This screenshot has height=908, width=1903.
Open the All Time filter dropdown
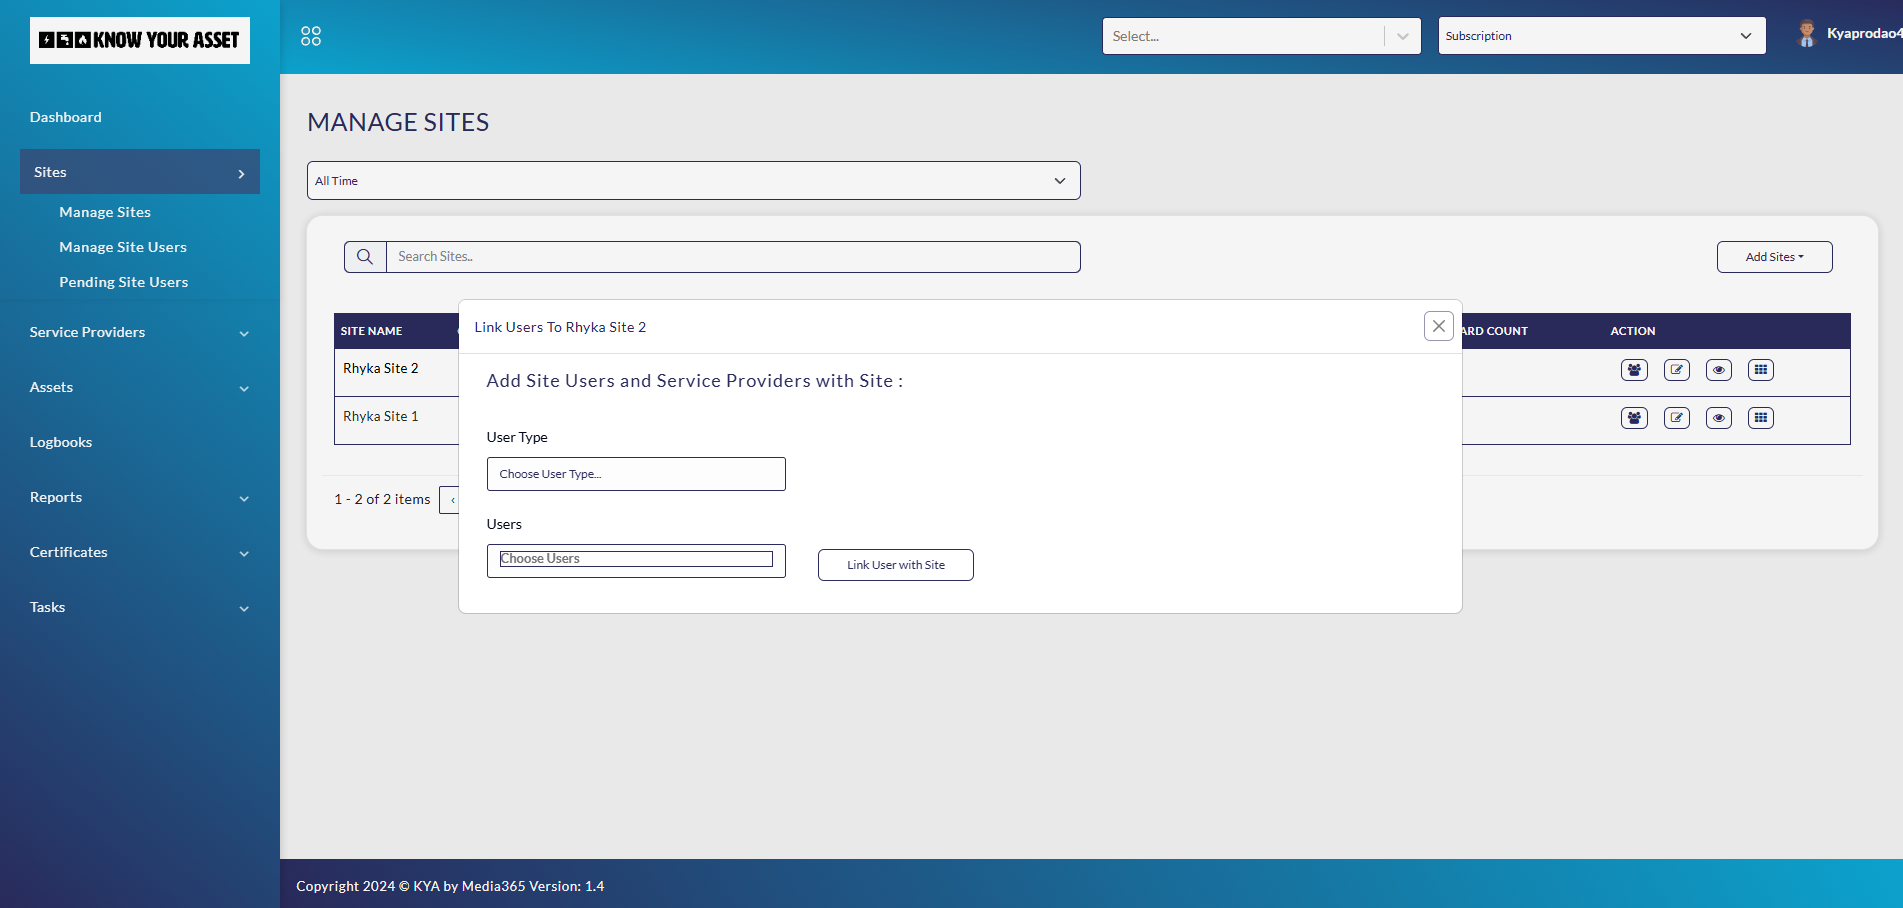(x=693, y=181)
